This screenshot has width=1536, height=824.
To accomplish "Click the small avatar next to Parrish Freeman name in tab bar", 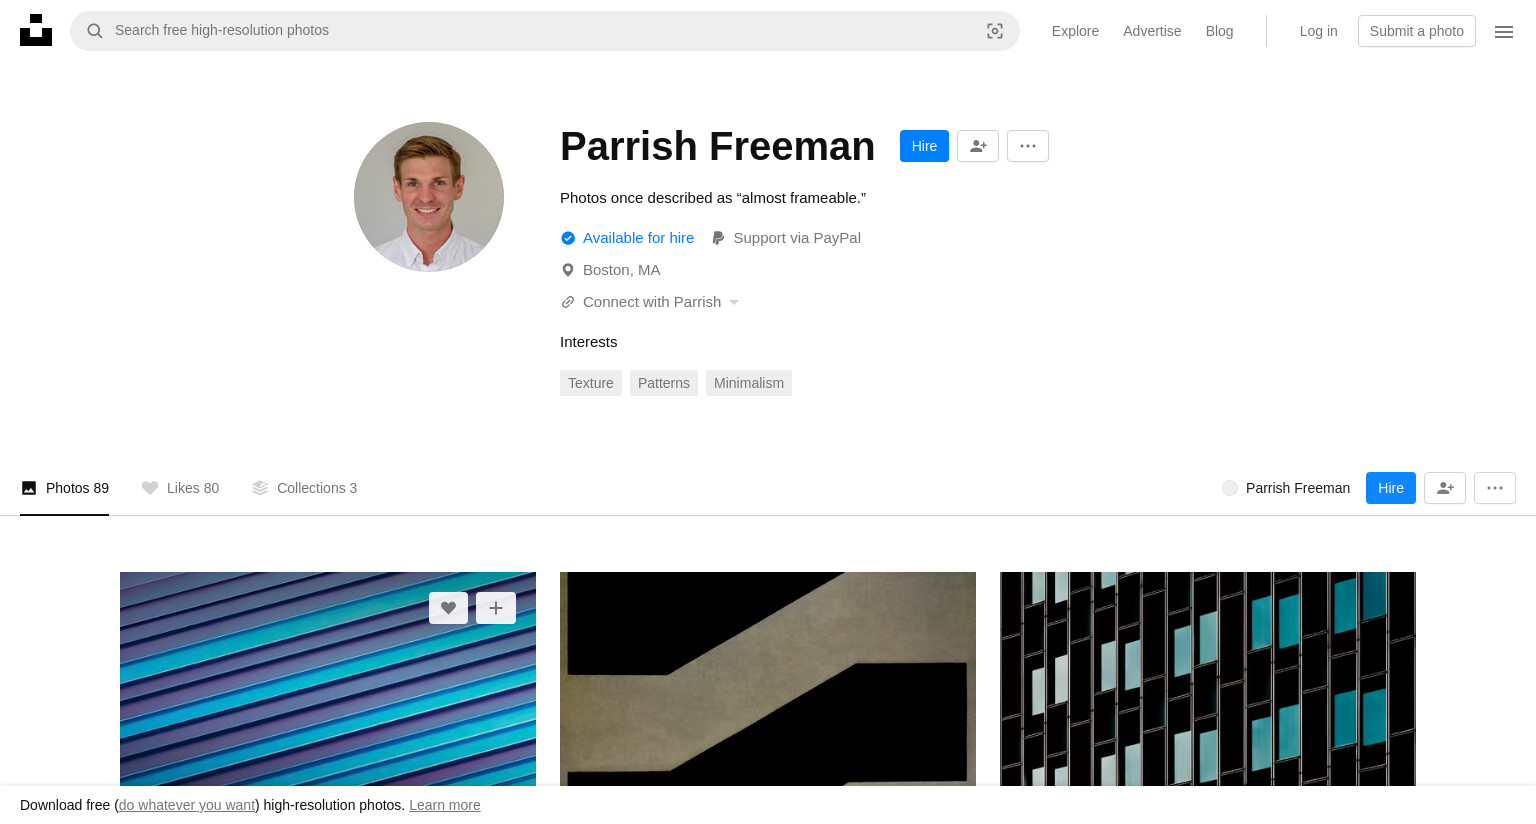I will point(1230,488).
